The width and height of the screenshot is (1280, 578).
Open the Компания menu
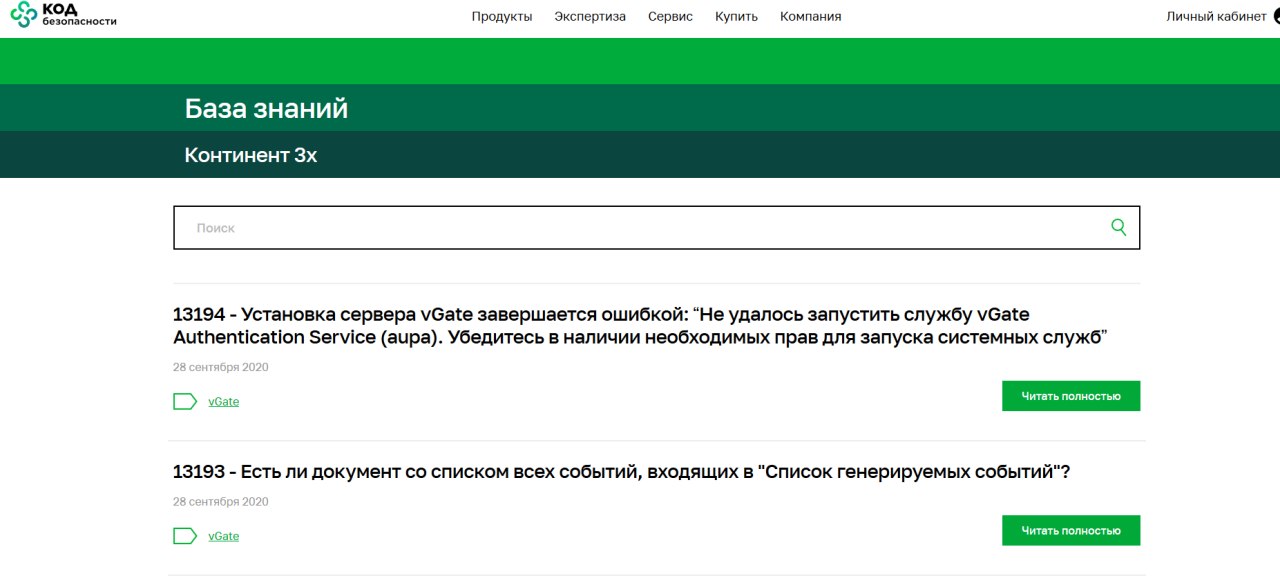811,16
